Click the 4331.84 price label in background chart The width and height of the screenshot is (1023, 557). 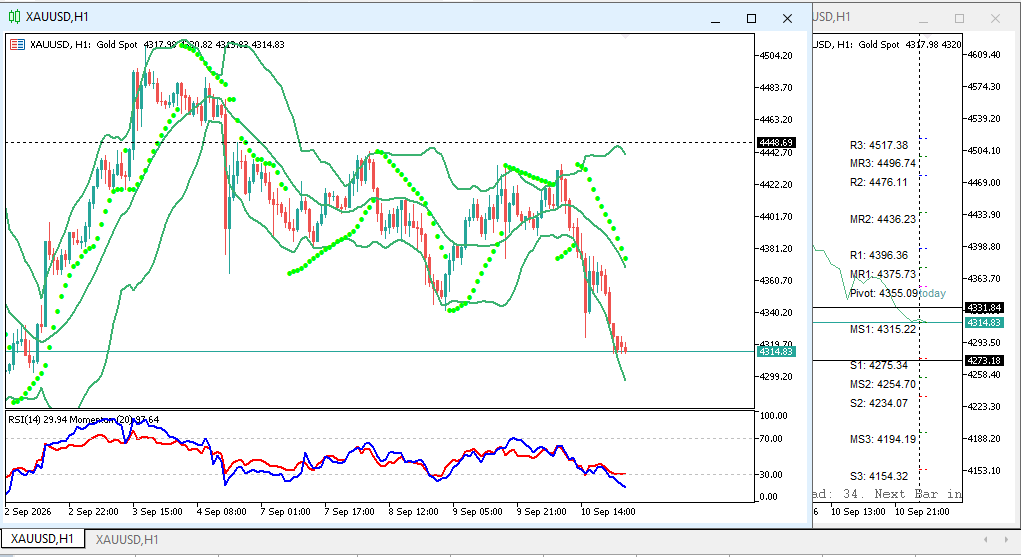983,307
